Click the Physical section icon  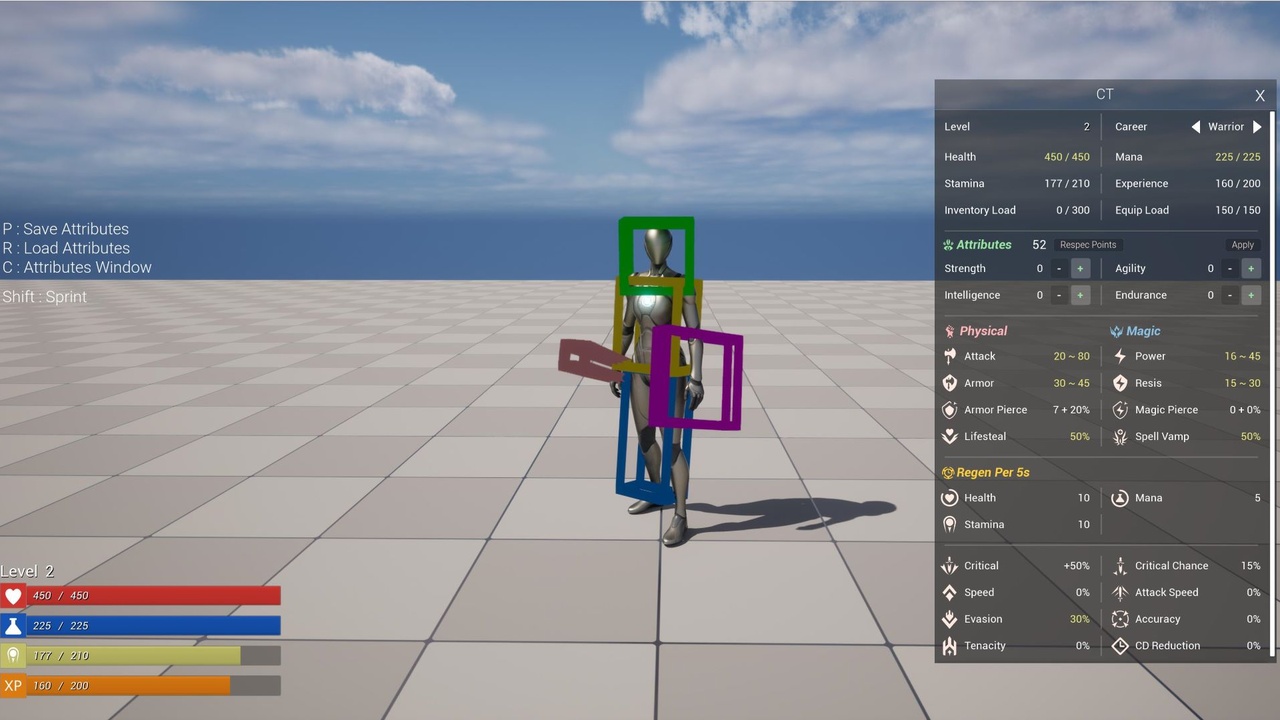(x=949, y=331)
